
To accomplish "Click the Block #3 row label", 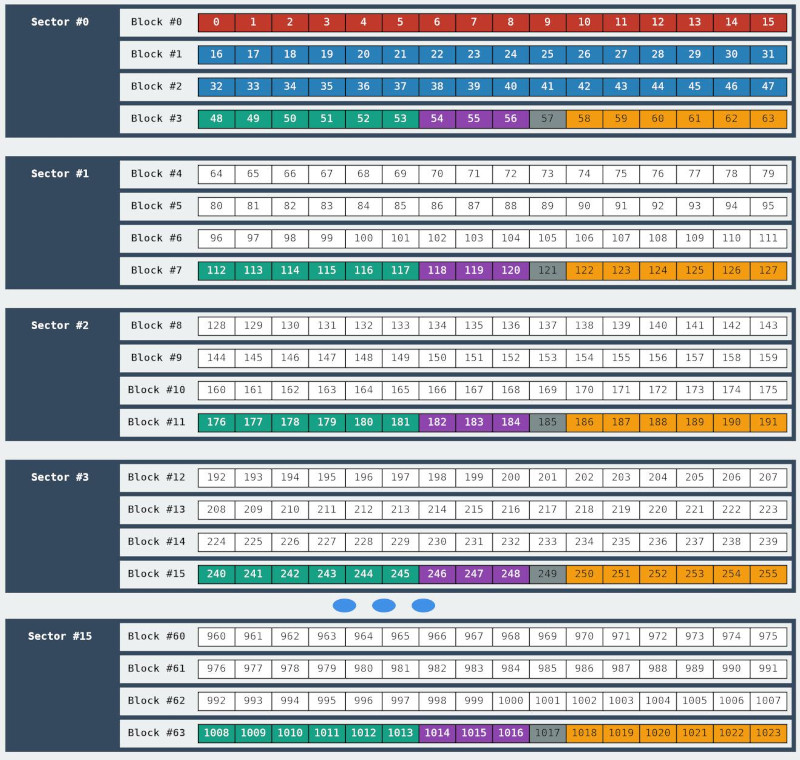I will click(156, 118).
